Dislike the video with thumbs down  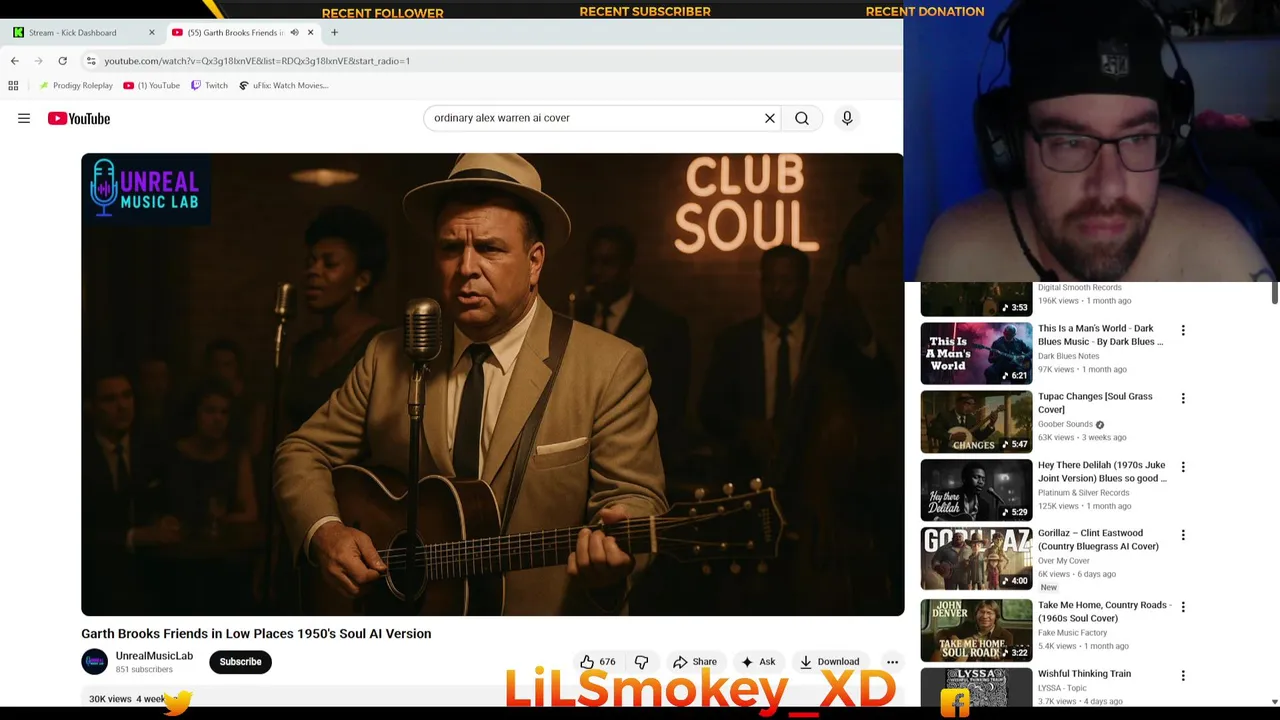(x=642, y=662)
